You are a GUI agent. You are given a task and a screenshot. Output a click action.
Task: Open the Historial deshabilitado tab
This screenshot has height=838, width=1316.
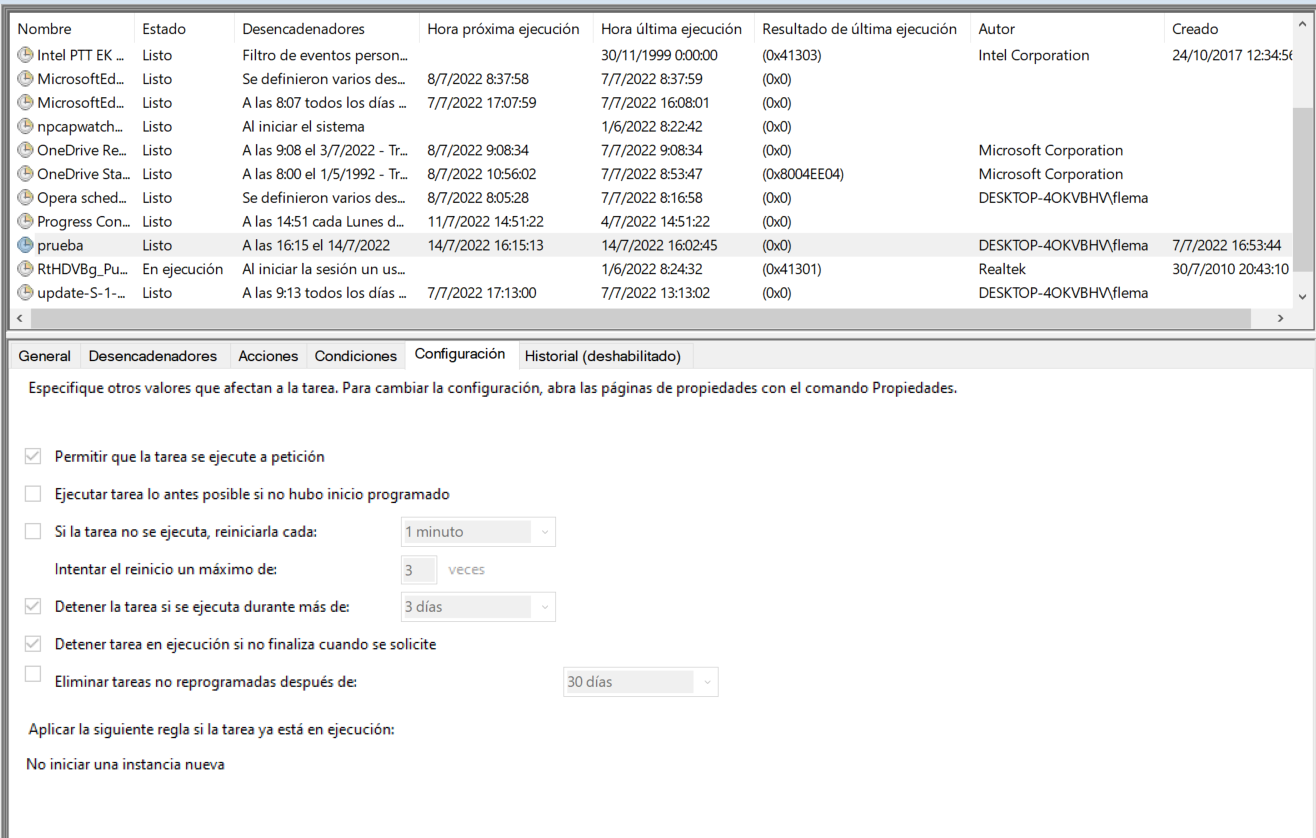point(604,355)
